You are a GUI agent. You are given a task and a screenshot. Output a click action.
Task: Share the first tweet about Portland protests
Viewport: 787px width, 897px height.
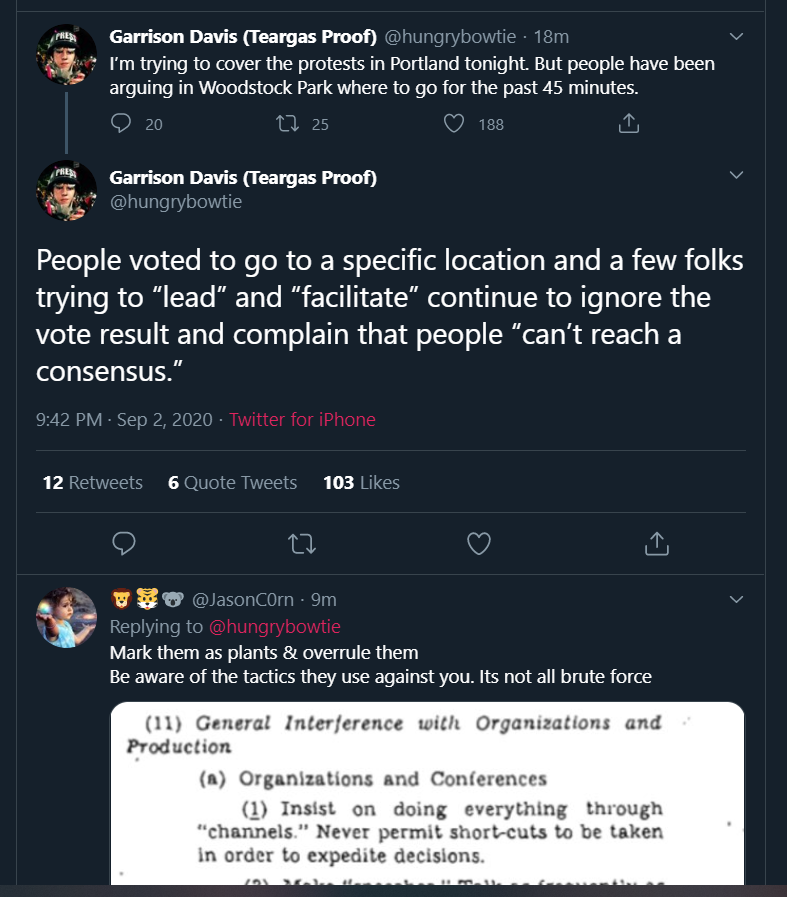coord(629,123)
